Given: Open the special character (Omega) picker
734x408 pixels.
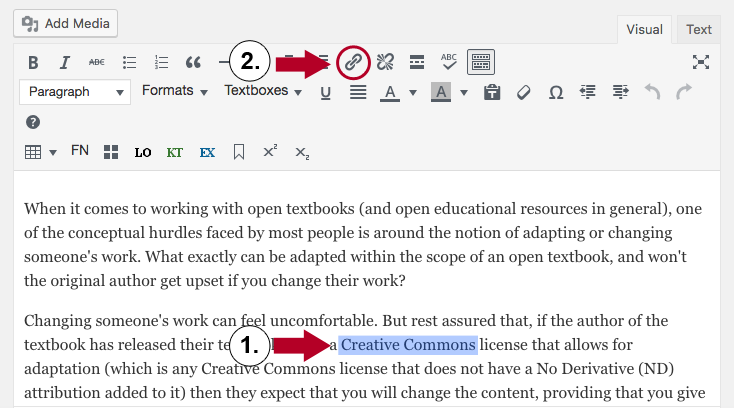Looking at the screenshot, I should [x=556, y=92].
